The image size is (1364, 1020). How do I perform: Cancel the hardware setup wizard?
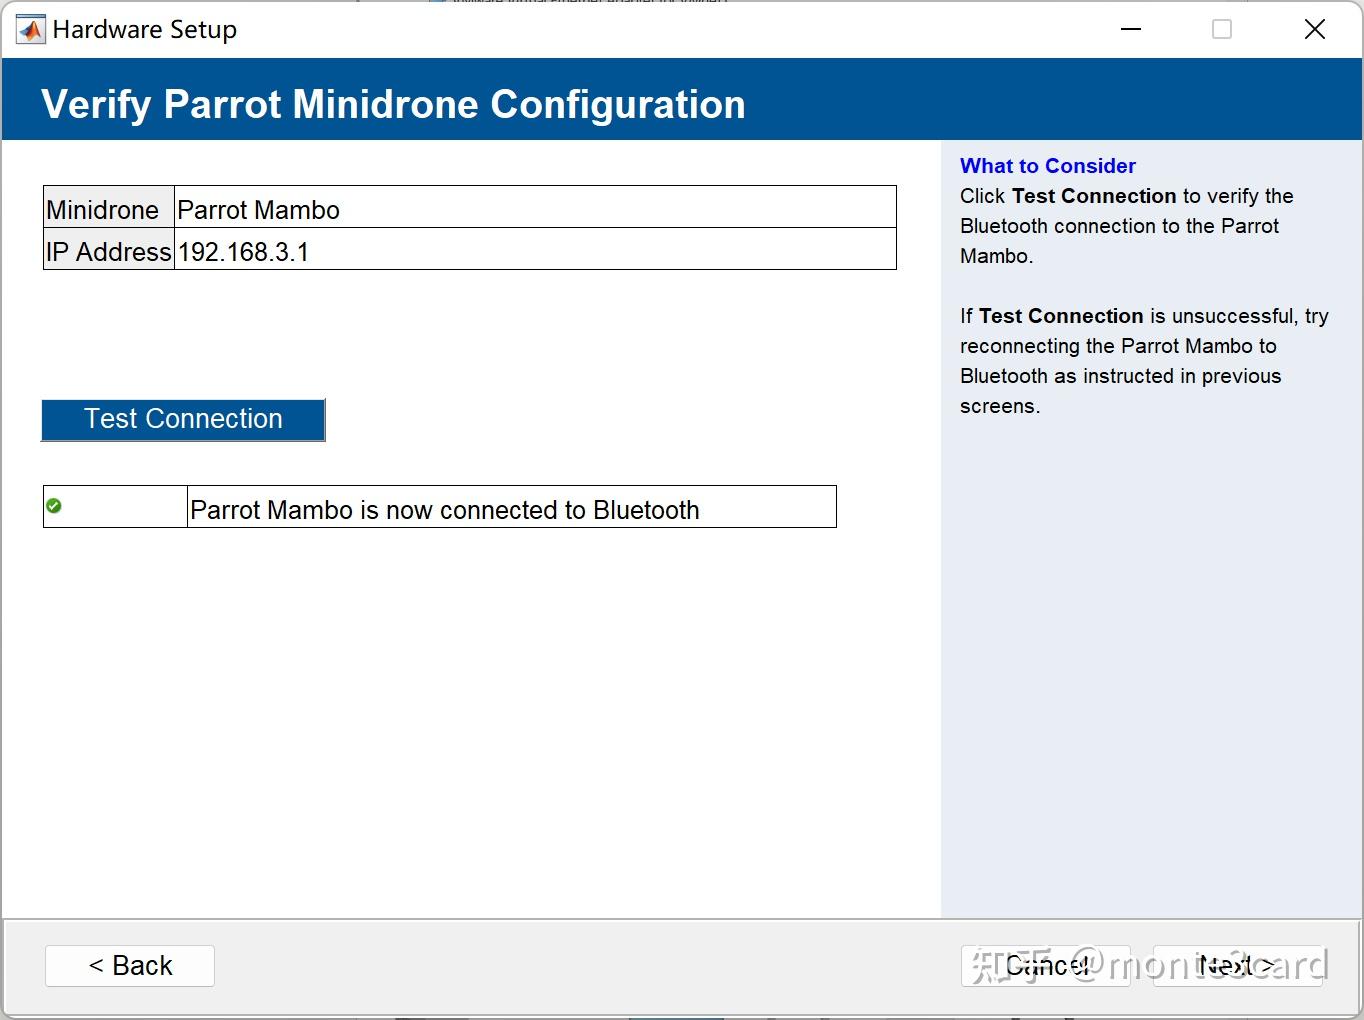tap(1046, 965)
